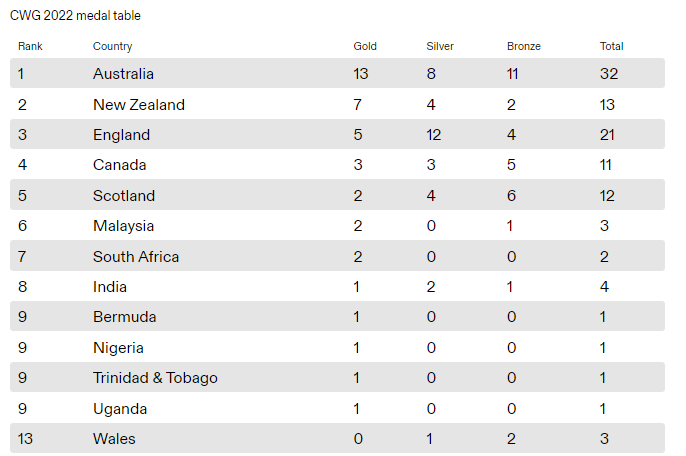This screenshot has width=686, height=456.
Task: Click Malaysia in the table
Action: (123, 226)
